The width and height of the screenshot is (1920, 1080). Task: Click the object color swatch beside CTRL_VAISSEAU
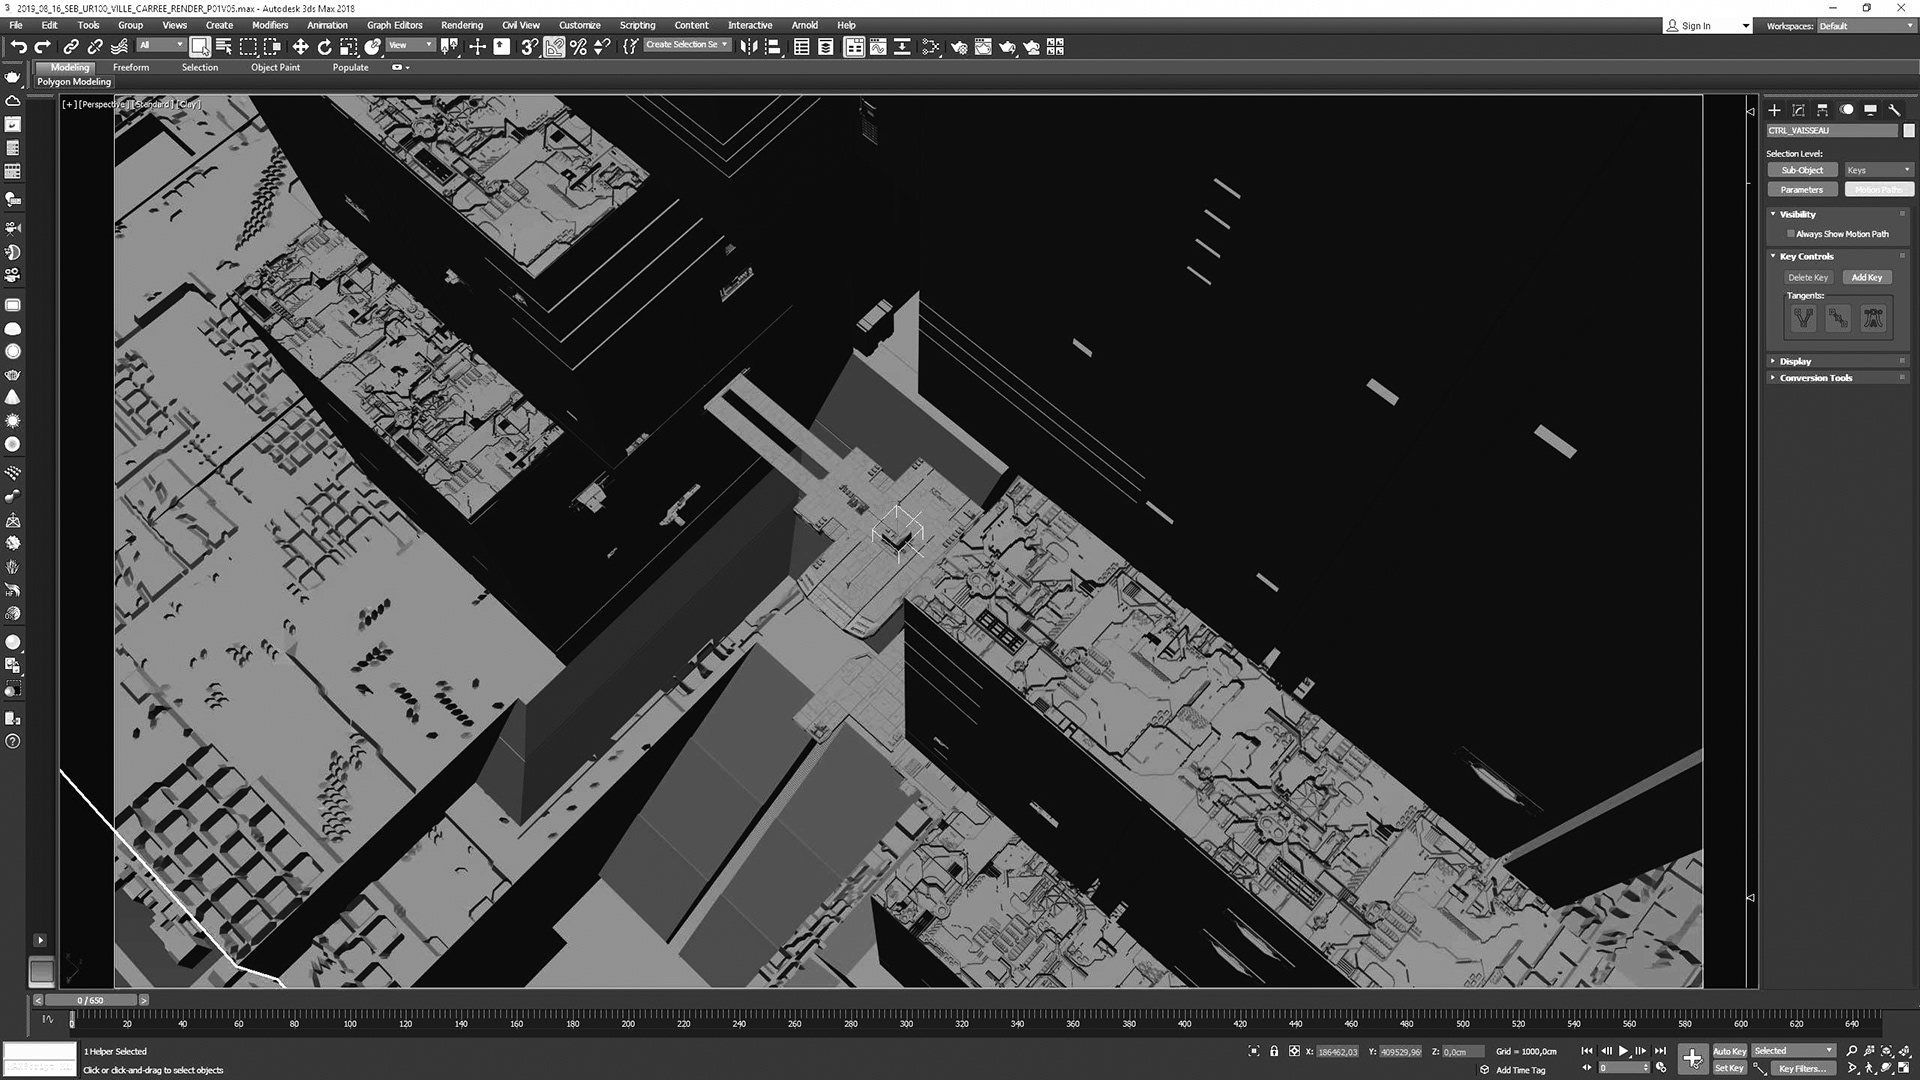1909,131
